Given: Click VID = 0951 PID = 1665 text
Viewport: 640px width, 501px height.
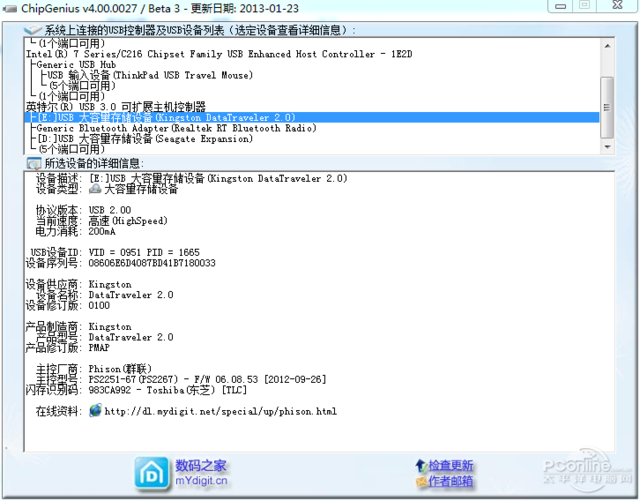Looking at the screenshot, I should tap(144, 252).
